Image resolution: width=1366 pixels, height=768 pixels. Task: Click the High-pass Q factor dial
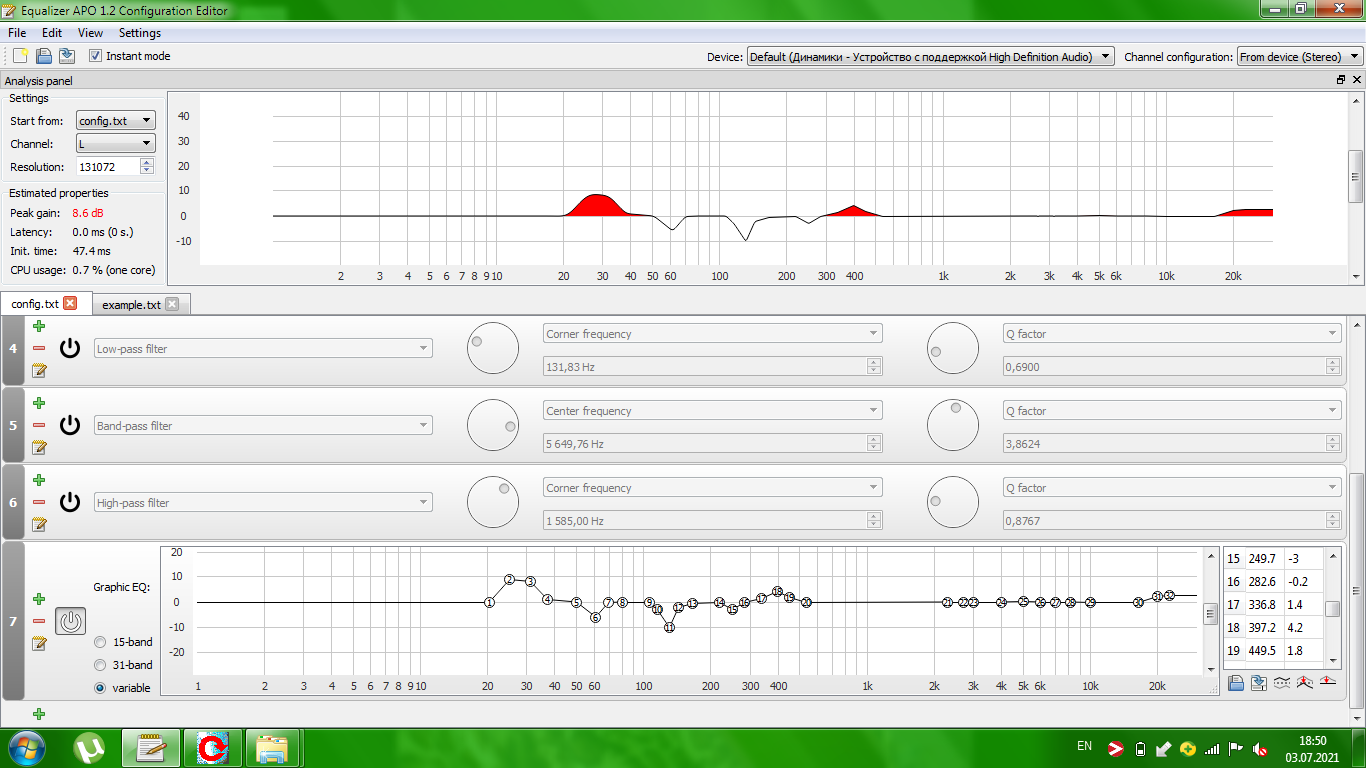click(953, 502)
